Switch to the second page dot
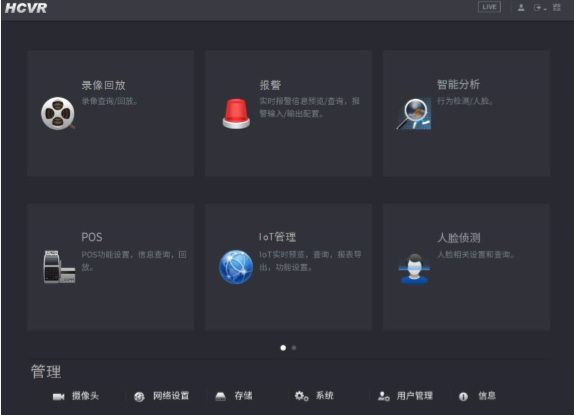 click(x=294, y=348)
